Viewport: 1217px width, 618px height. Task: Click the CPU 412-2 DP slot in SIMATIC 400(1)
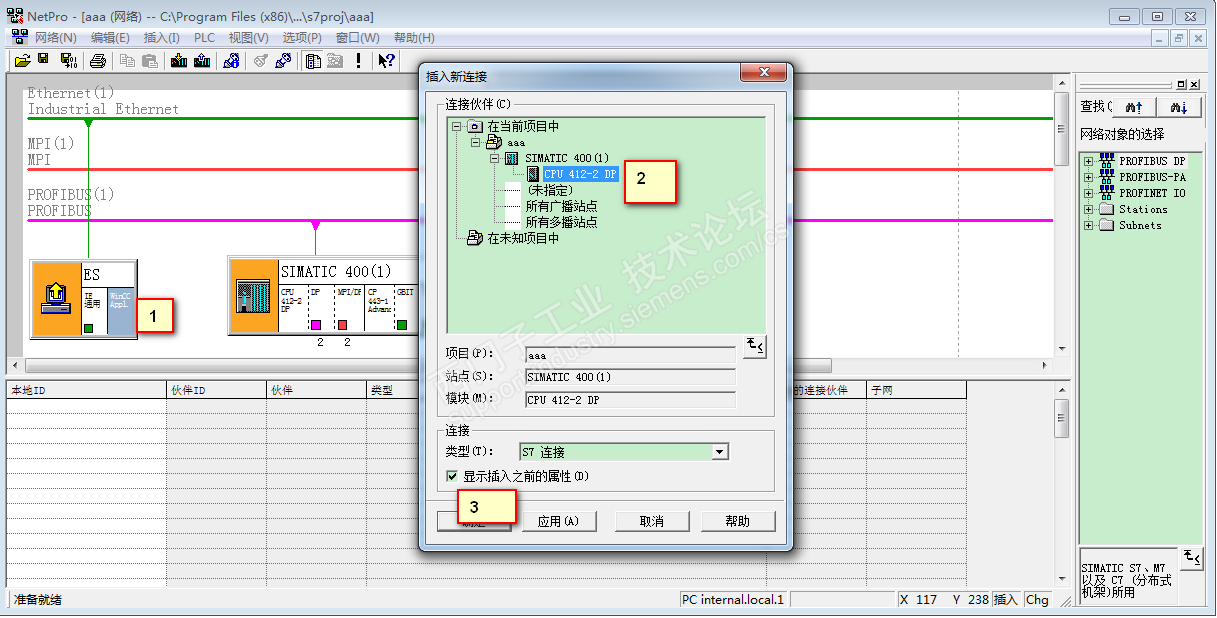293,310
